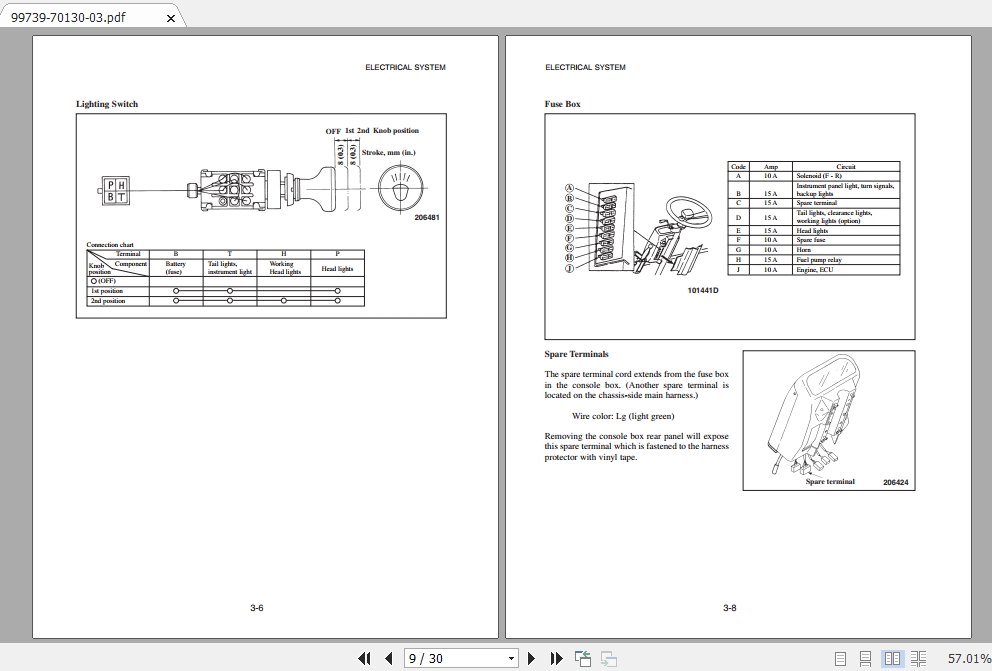Open the page number dropdown list
Viewport: 992px width, 671px height.
[x=510, y=658]
